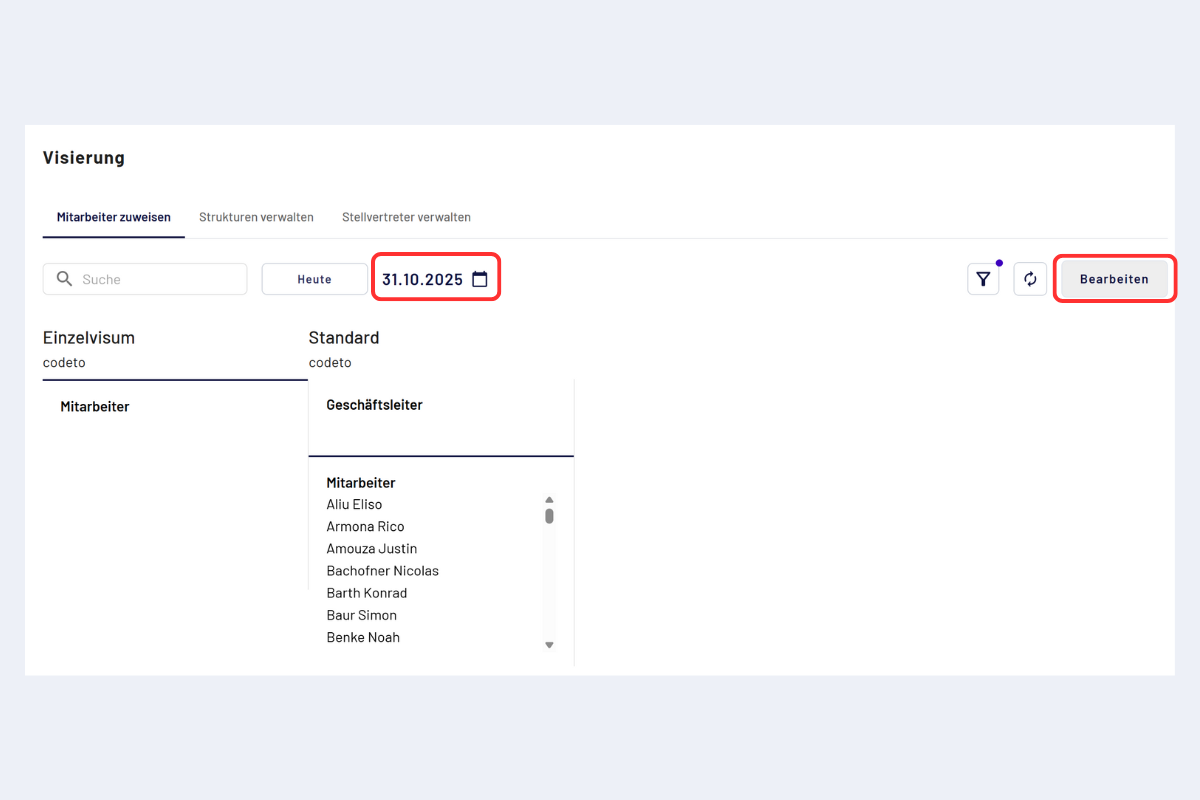Focus the Suche input field
Screen dimensions: 1200x800
(160, 279)
